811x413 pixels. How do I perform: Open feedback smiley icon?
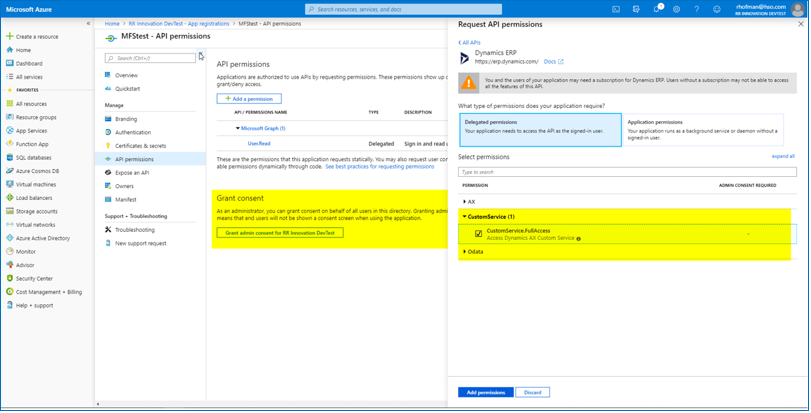717,9
